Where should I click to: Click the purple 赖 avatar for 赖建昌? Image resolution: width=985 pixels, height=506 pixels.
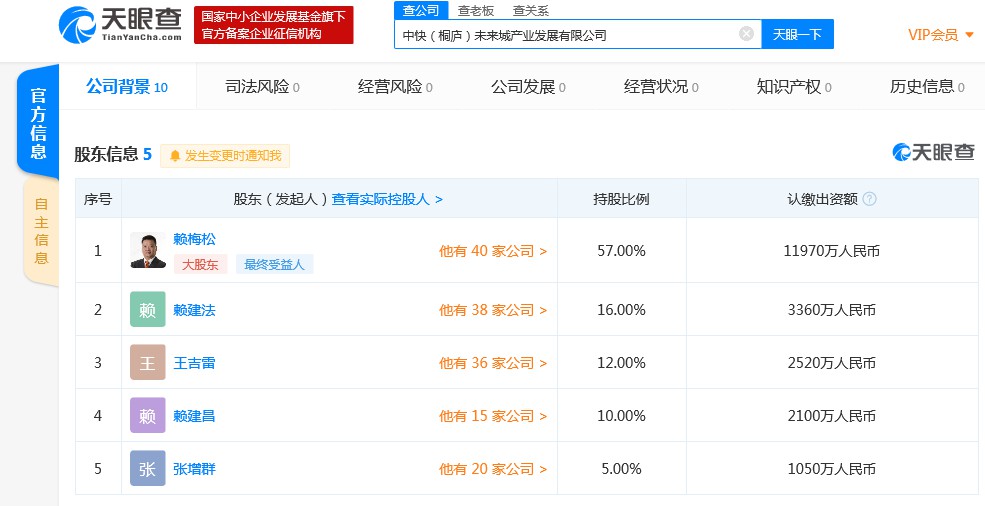148,415
